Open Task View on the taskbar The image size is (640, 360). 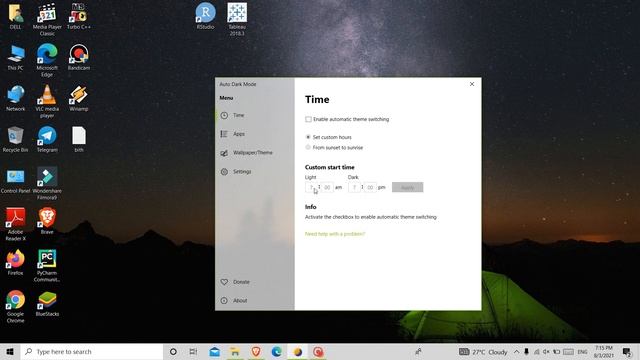pyautogui.click(x=193, y=351)
